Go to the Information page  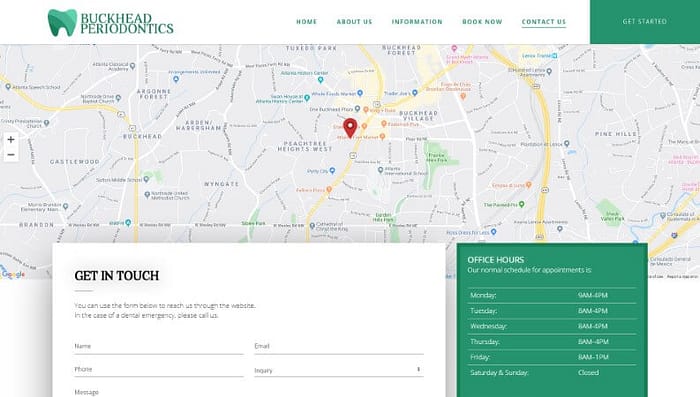click(417, 21)
